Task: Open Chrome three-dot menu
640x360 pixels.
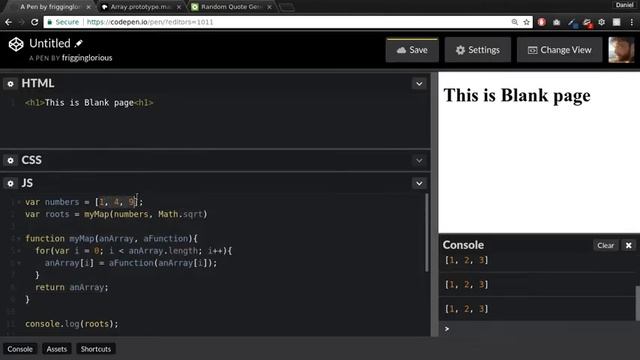Action: click(632, 22)
